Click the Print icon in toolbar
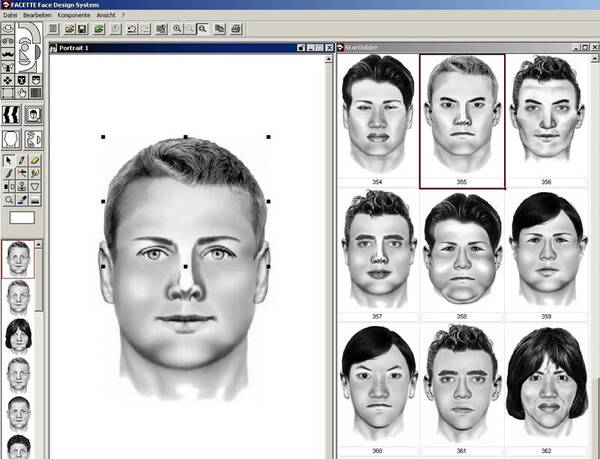This screenshot has width=600, height=459. [235, 30]
